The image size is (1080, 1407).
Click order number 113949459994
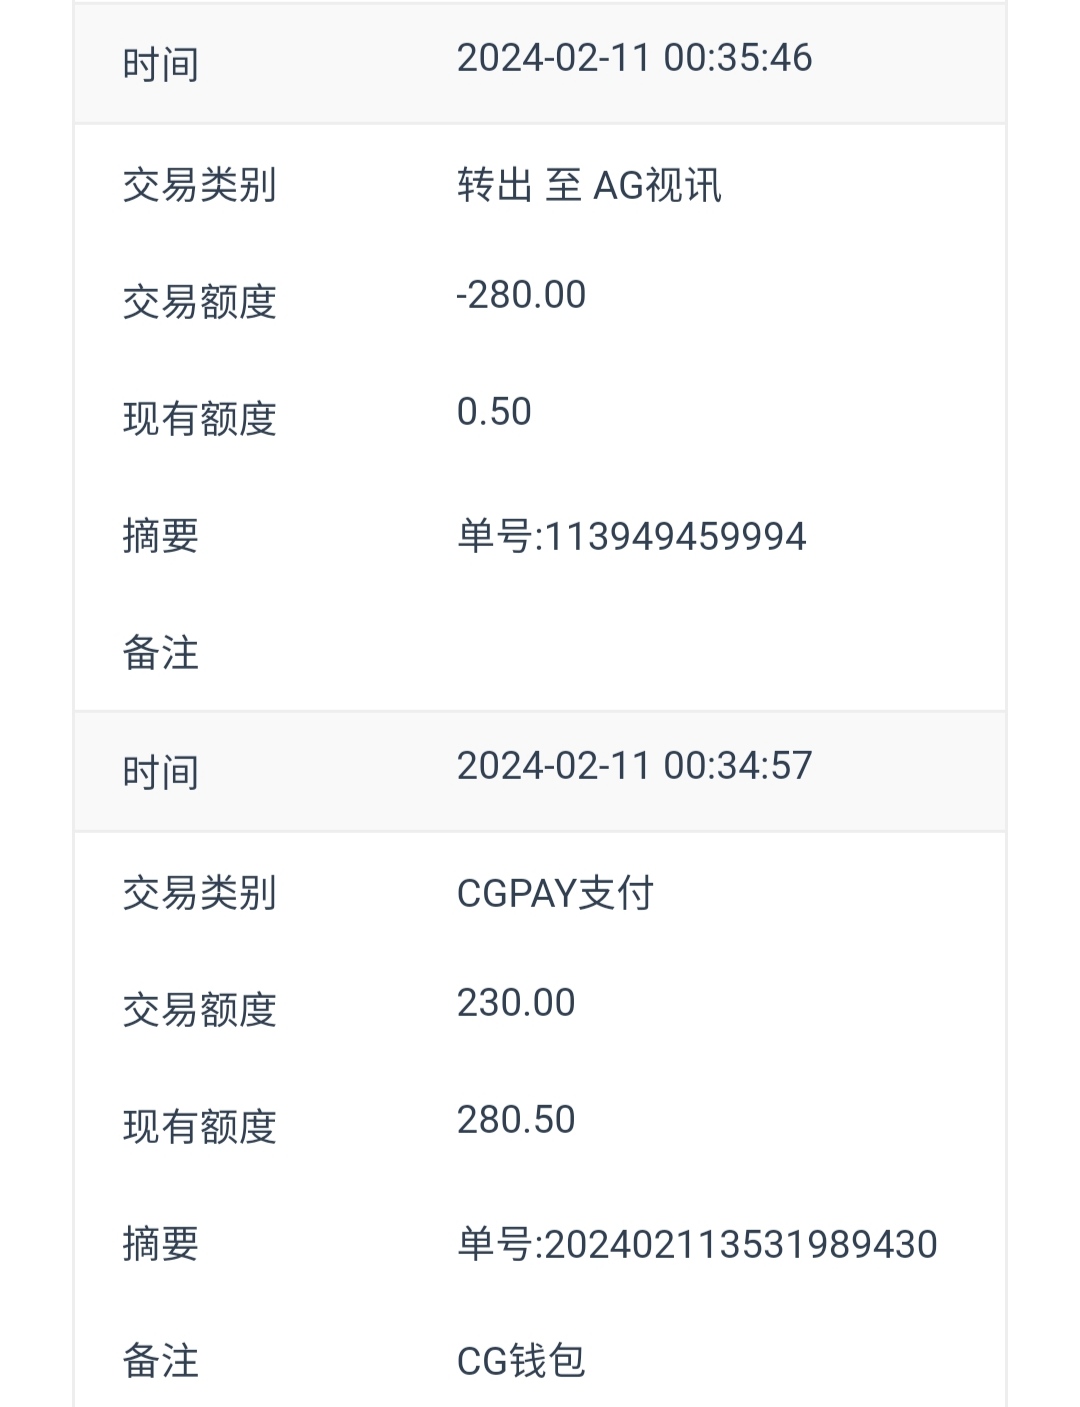[x=631, y=537]
